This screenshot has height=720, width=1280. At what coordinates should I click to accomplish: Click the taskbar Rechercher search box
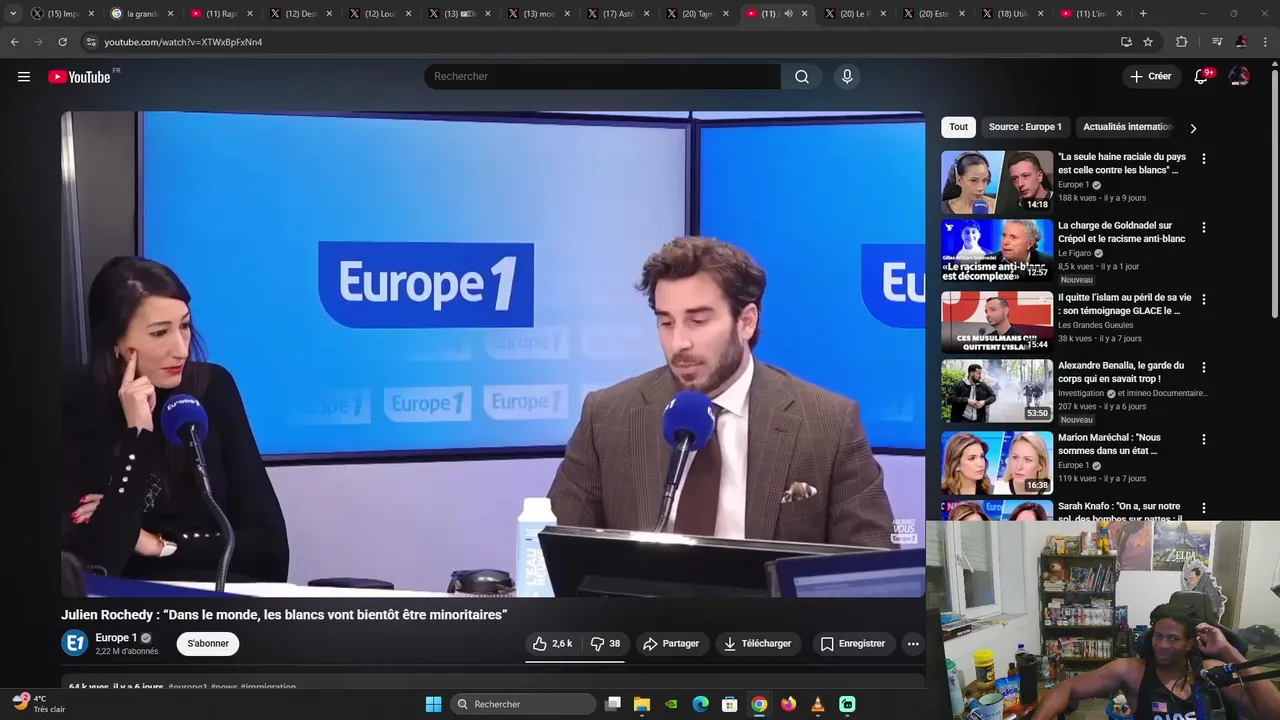(x=523, y=704)
